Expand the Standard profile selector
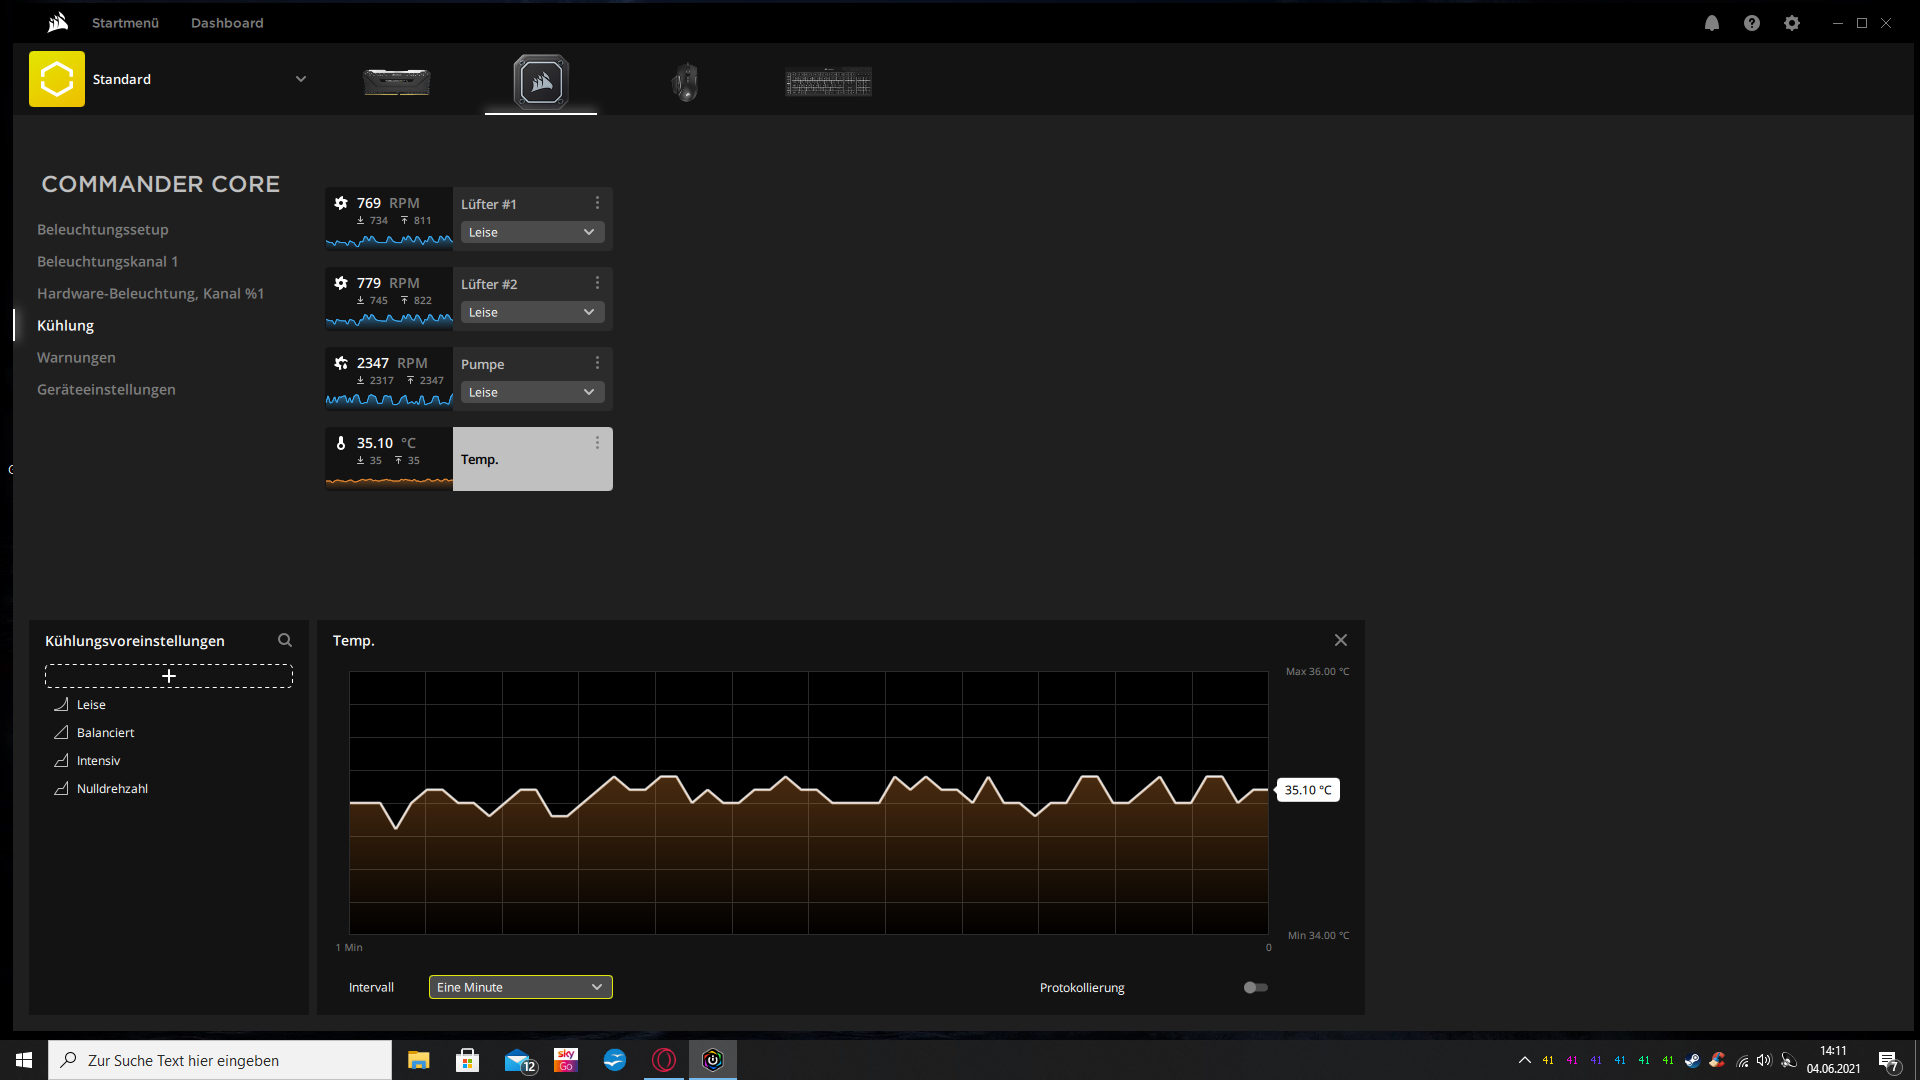The width and height of the screenshot is (1920, 1080). pyautogui.click(x=300, y=79)
